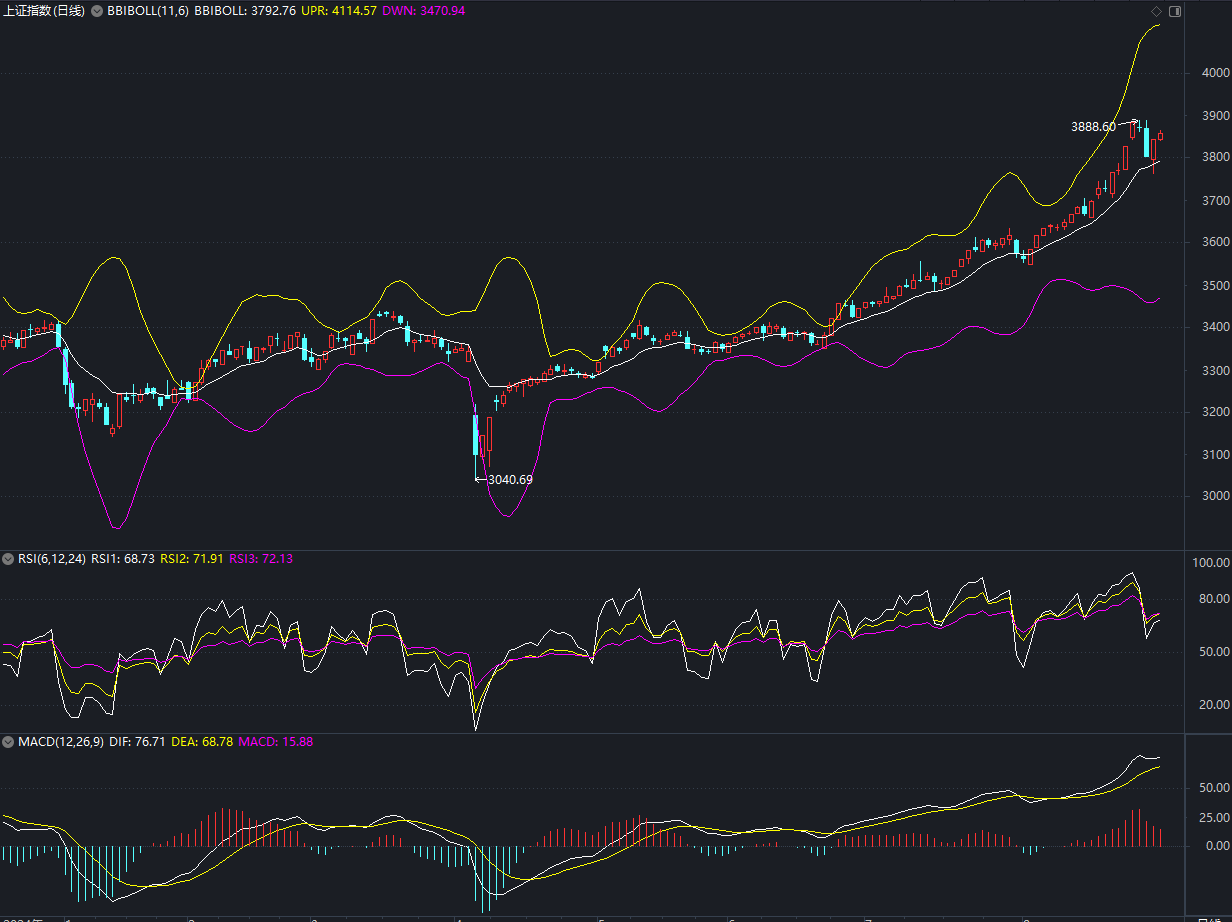Open the BBIBOLL indicator dropdown arrow
Viewport: 1232px width, 922px height.
tap(97, 11)
